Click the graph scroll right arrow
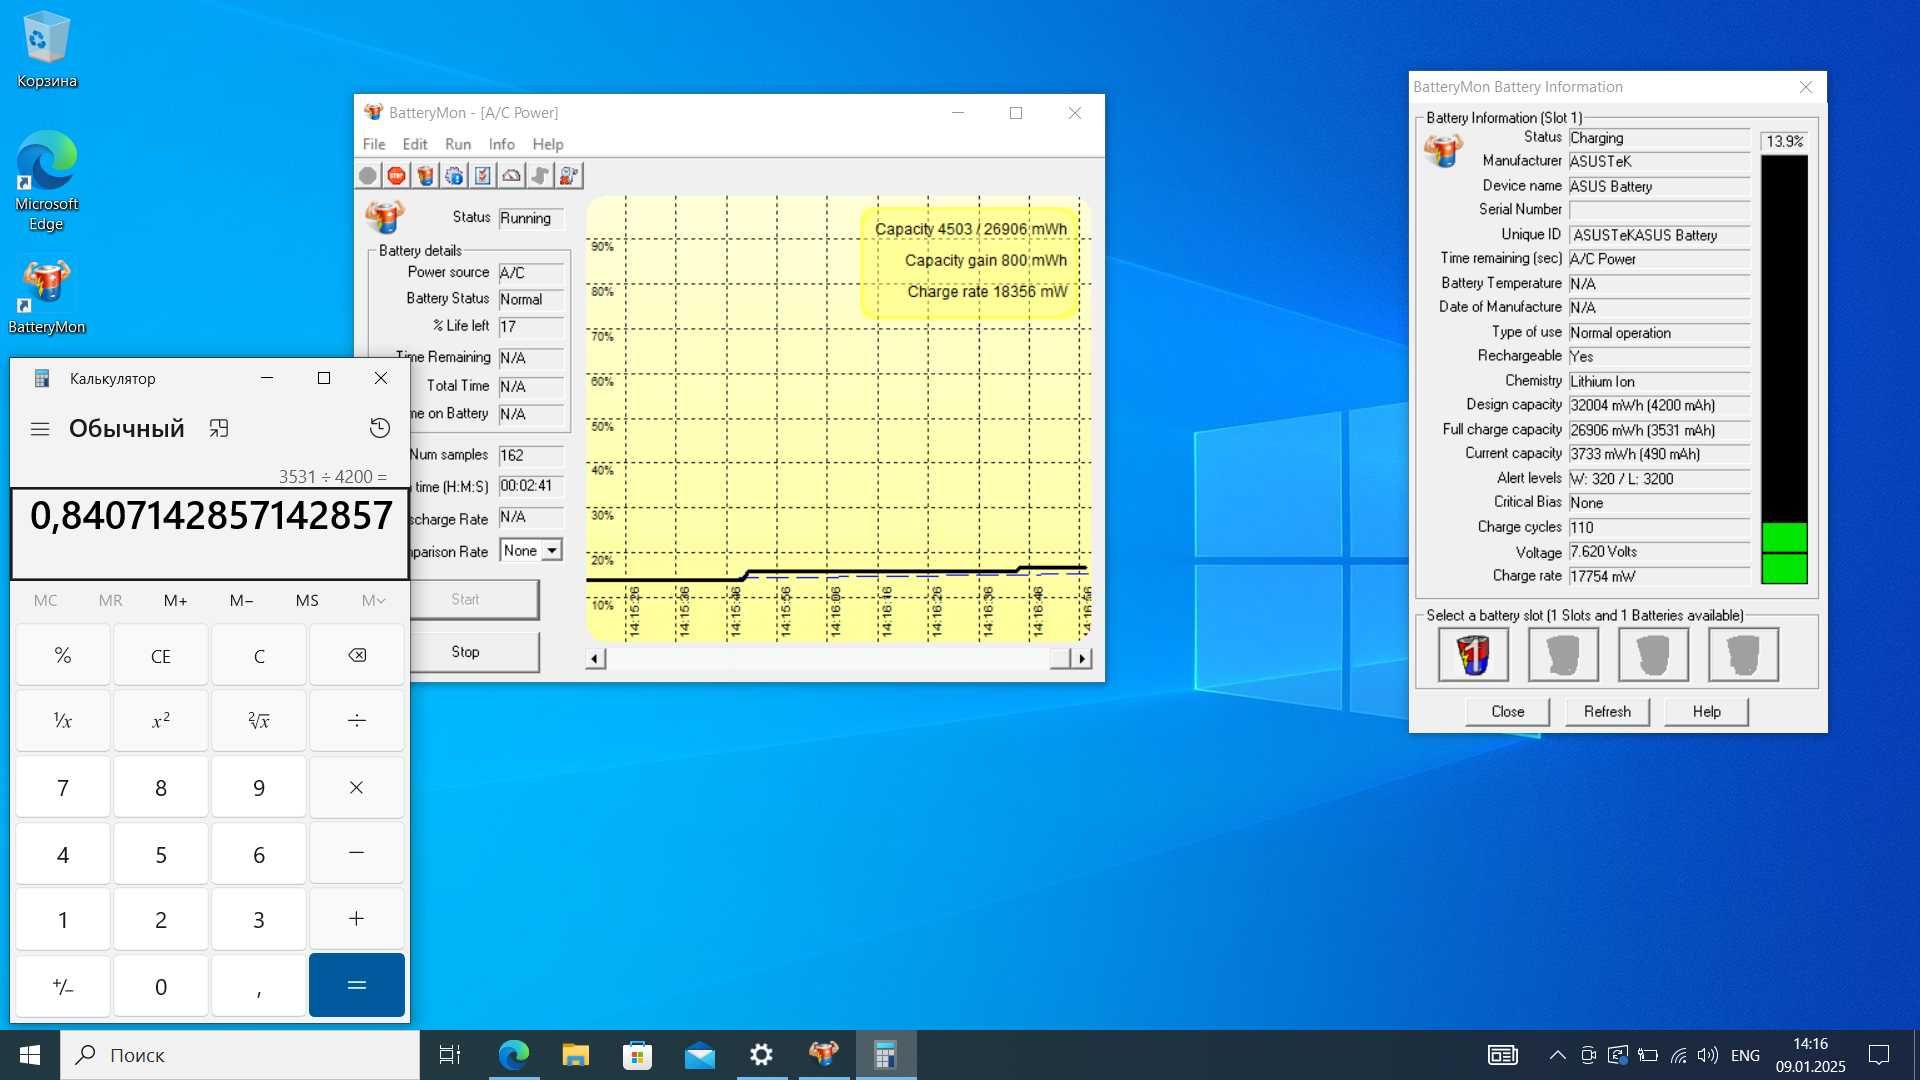 tap(1082, 659)
